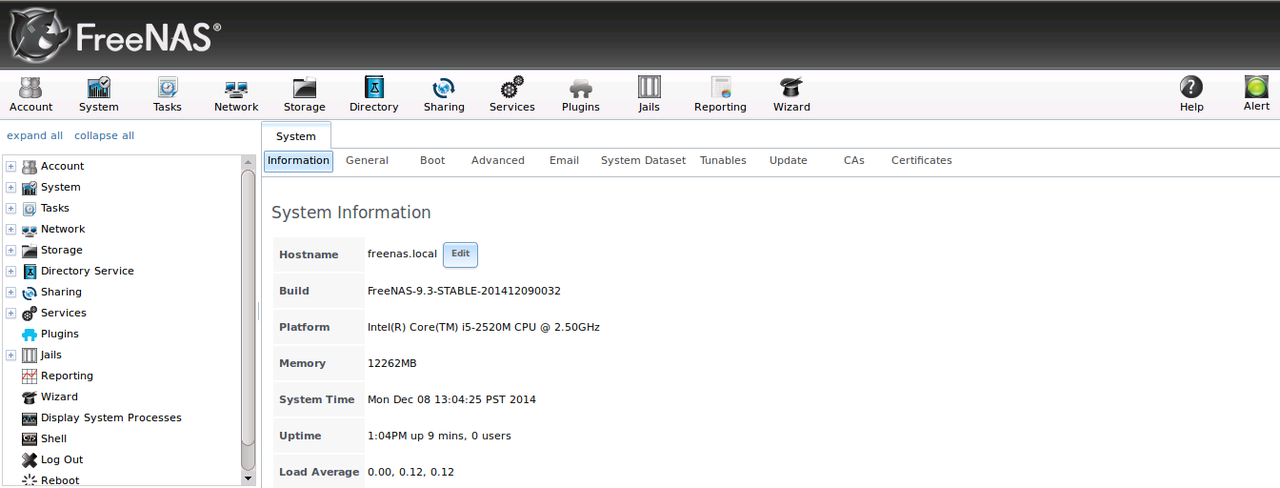
Task: Open Wizard in the tree
Action: (59, 397)
